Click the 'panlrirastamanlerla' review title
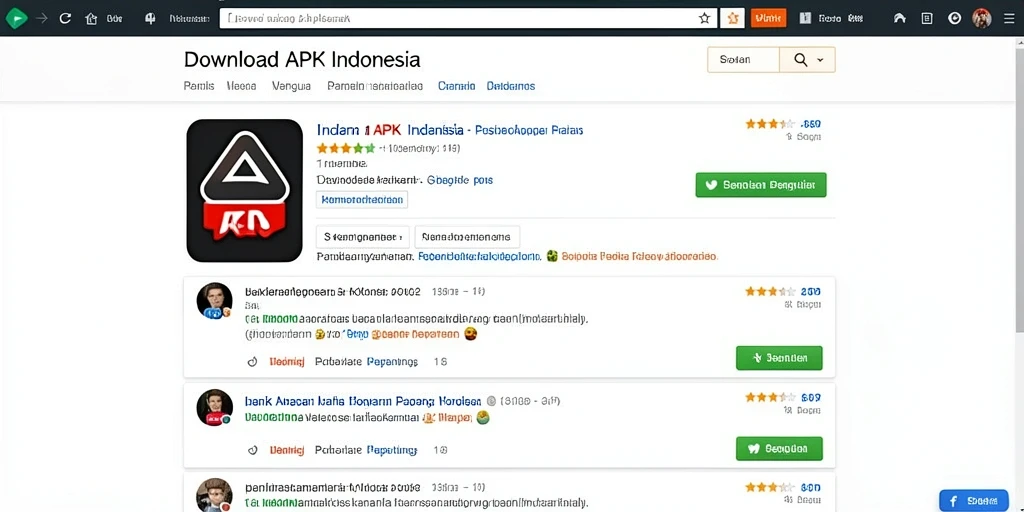1024x512 pixels. pos(332,487)
